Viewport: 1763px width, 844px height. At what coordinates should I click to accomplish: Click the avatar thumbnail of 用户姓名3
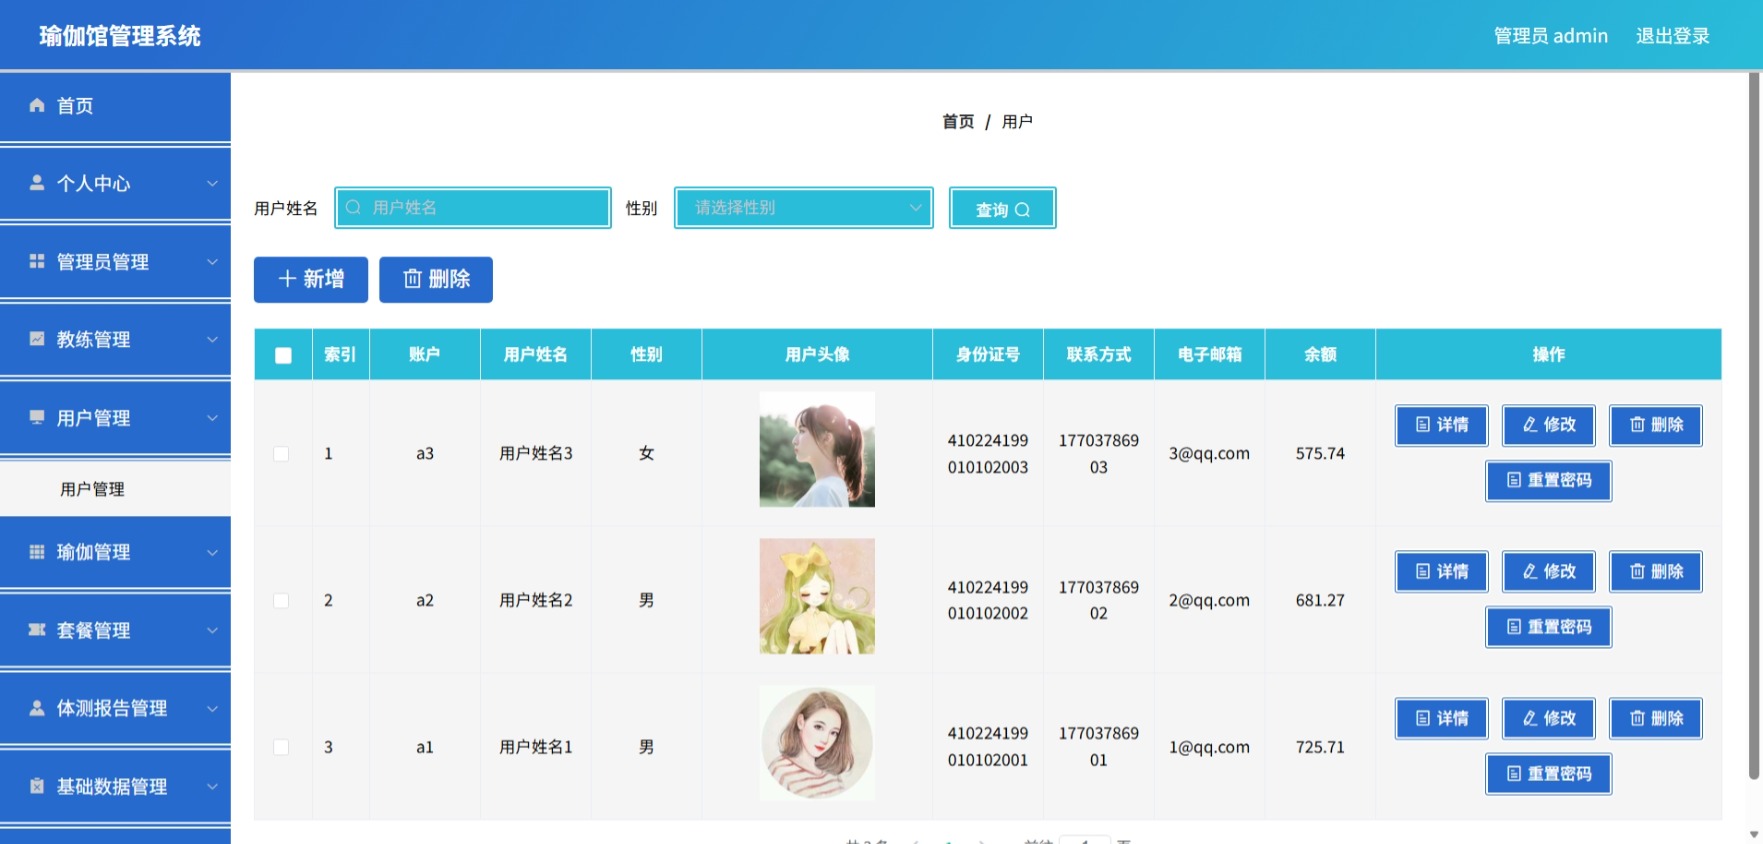click(817, 449)
